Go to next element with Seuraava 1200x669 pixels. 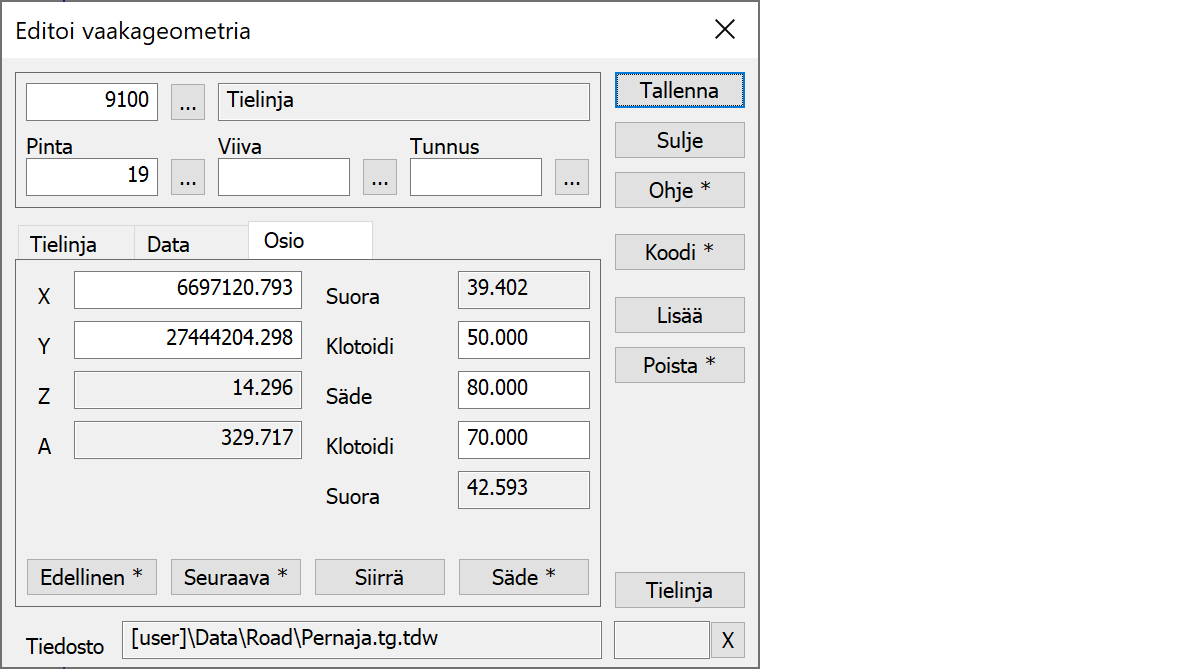point(235,577)
